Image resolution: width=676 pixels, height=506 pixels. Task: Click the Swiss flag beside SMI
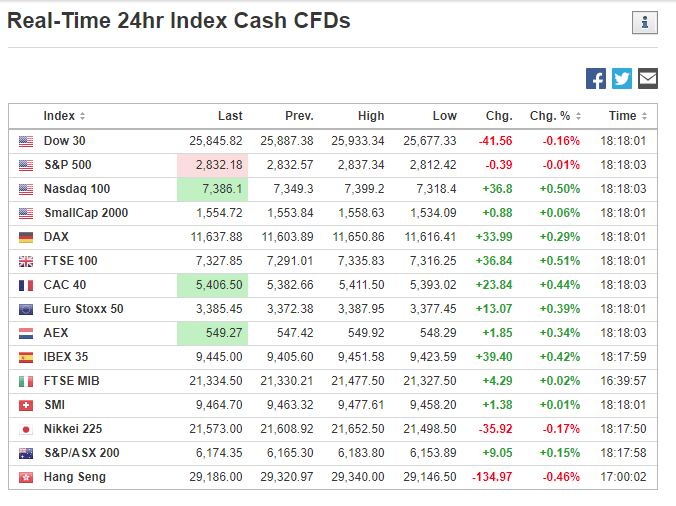click(25, 405)
